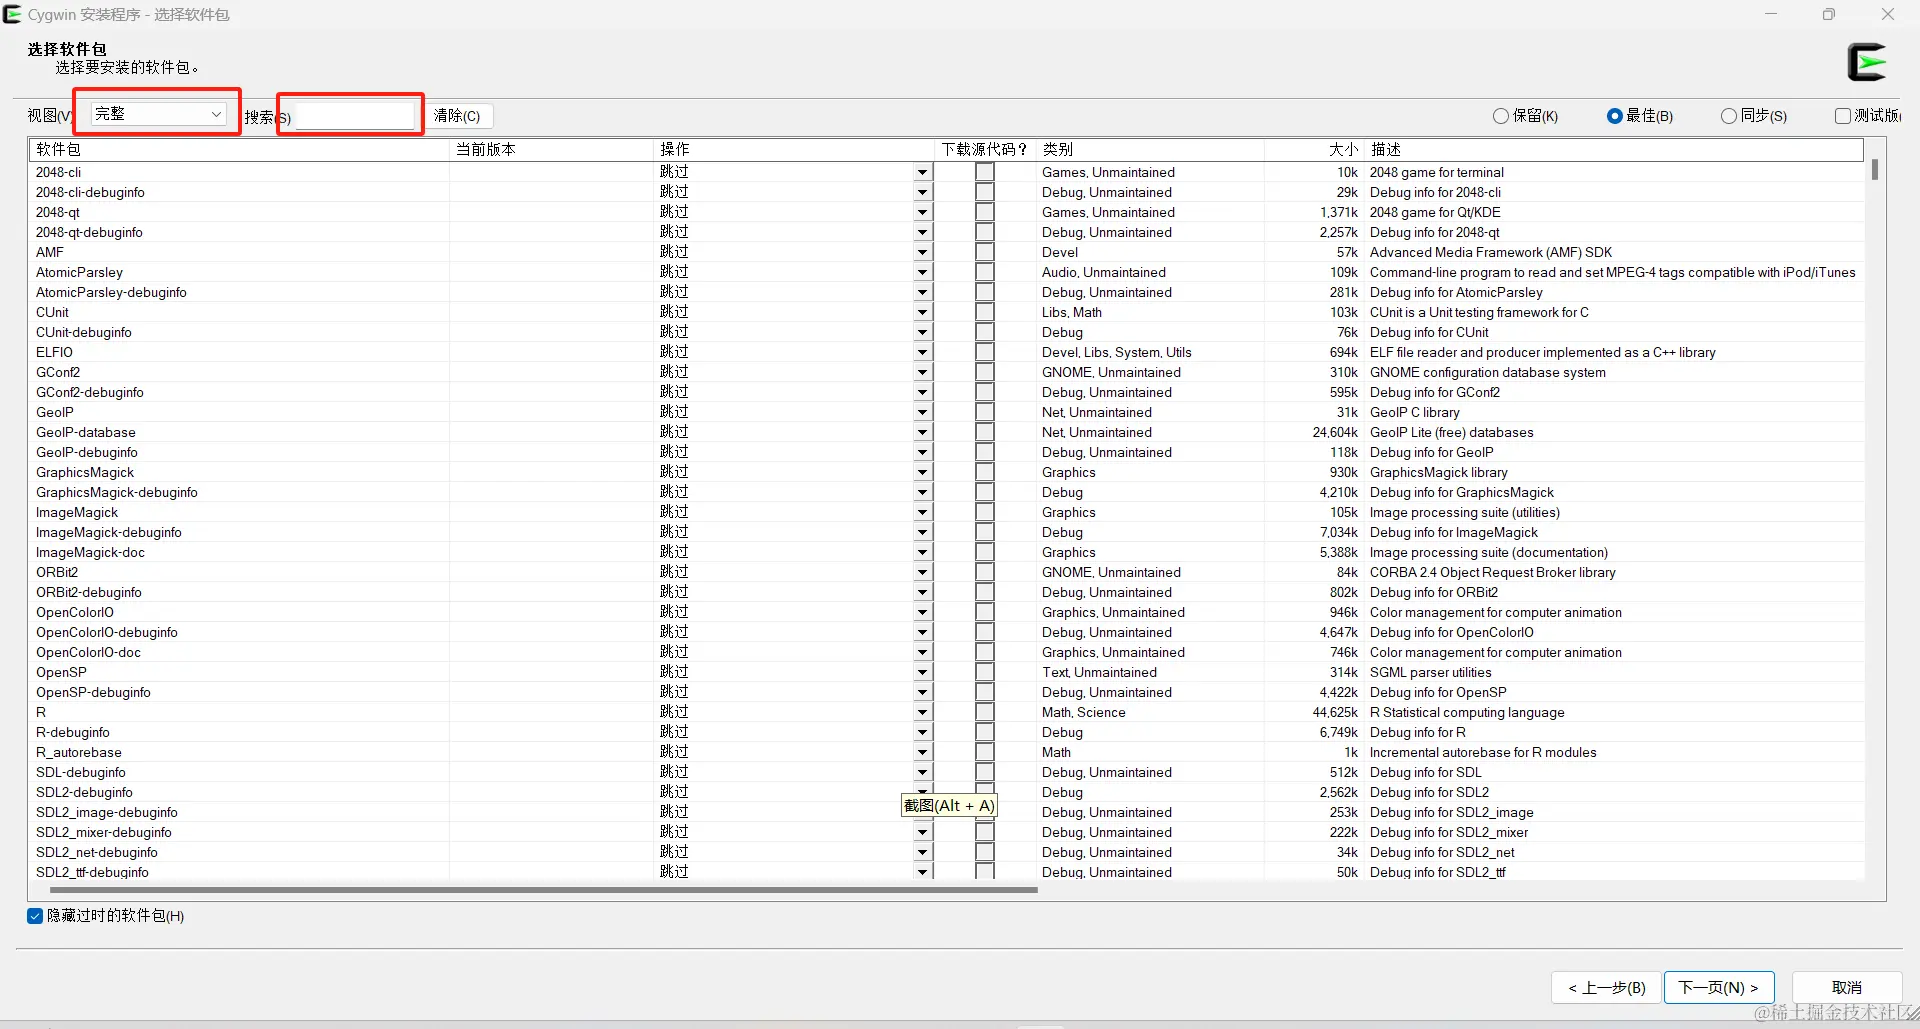The image size is (1920, 1029).
Task: Sort by the 软件包 column header
Action: [240, 149]
